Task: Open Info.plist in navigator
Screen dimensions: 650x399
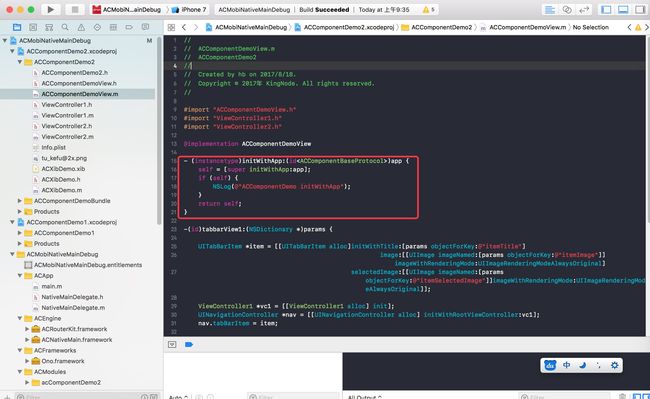Action: coord(53,148)
